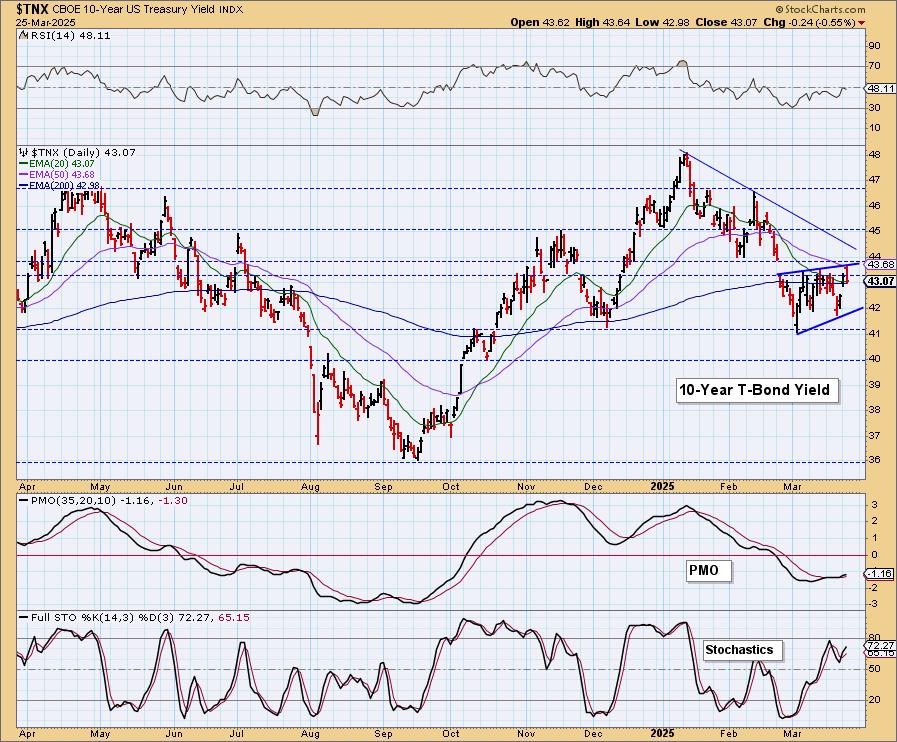The image size is (897, 742).
Task: Click the Low 42.98 value in header
Action: click(662, 22)
